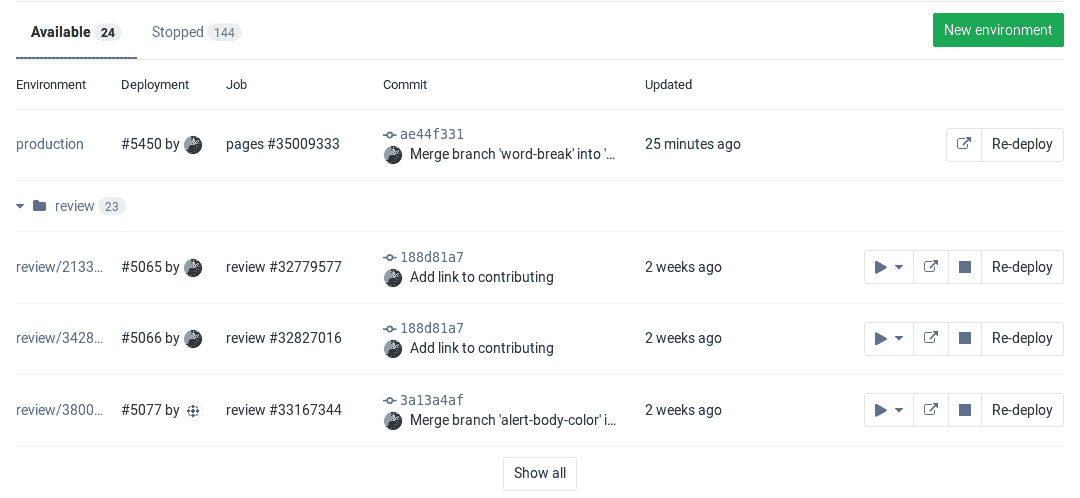The height and width of the screenshot is (498, 1080).
Task: Open manual actions dropdown for review/3800
Action: (889, 410)
